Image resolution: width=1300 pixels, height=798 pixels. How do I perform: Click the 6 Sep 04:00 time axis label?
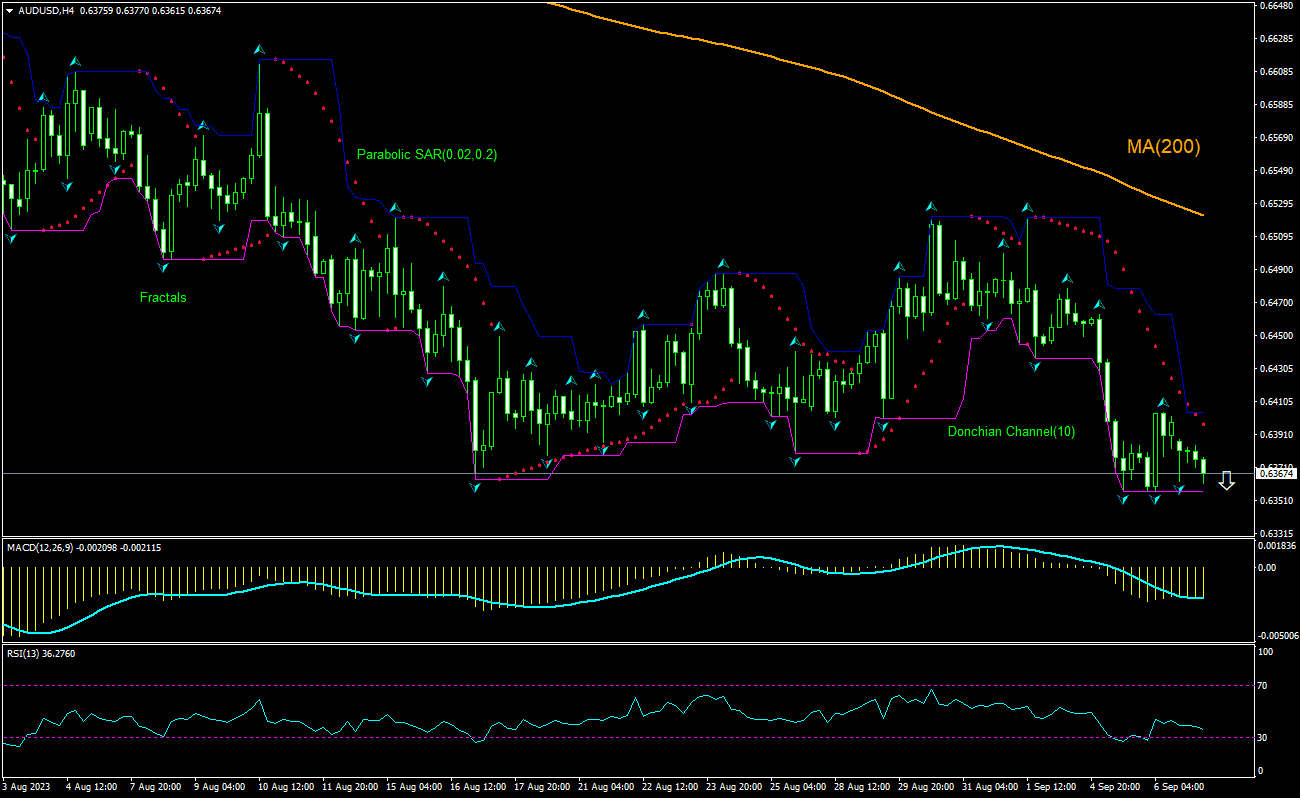point(1179,787)
